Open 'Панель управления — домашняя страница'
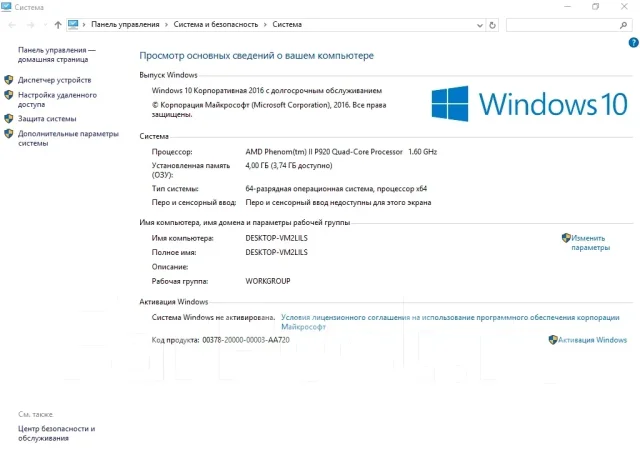The width and height of the screenshot is (640, 455). (x=56, y=55)
